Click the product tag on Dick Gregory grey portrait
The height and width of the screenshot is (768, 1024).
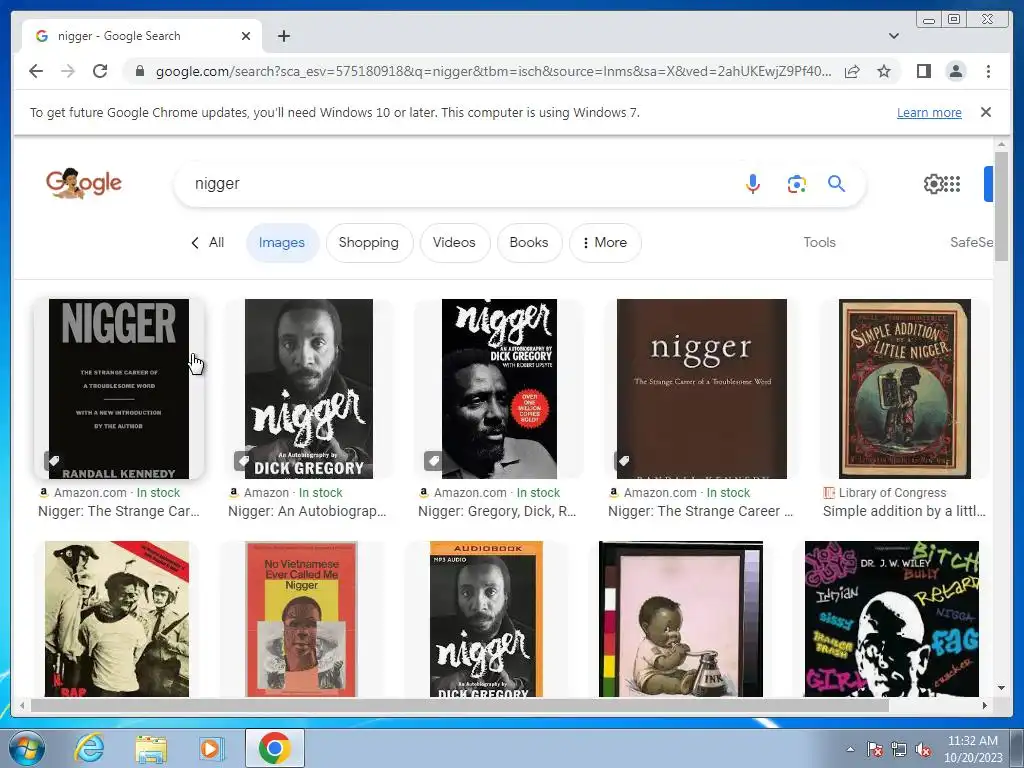click(243, 460)
